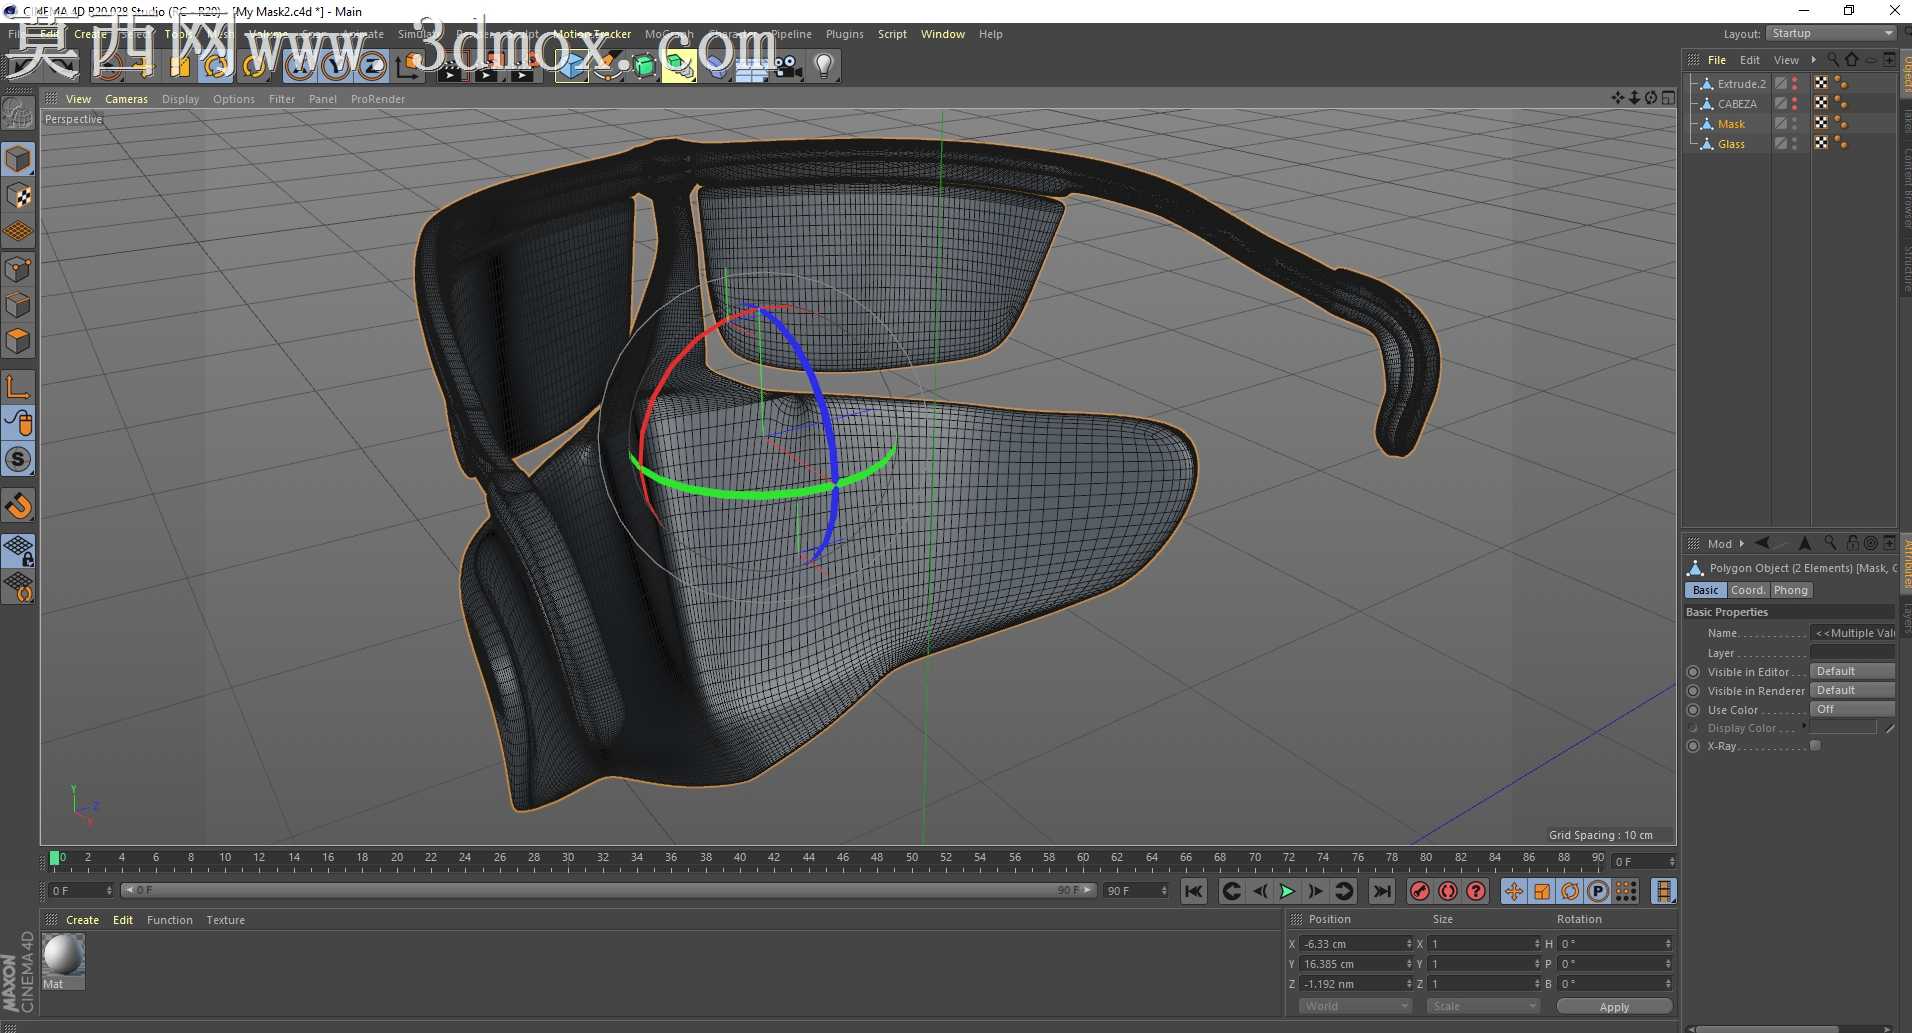Click the Autokeying icon in the timeline
Viewport: 1912px width, 1033px height.
click(1447, 891)
